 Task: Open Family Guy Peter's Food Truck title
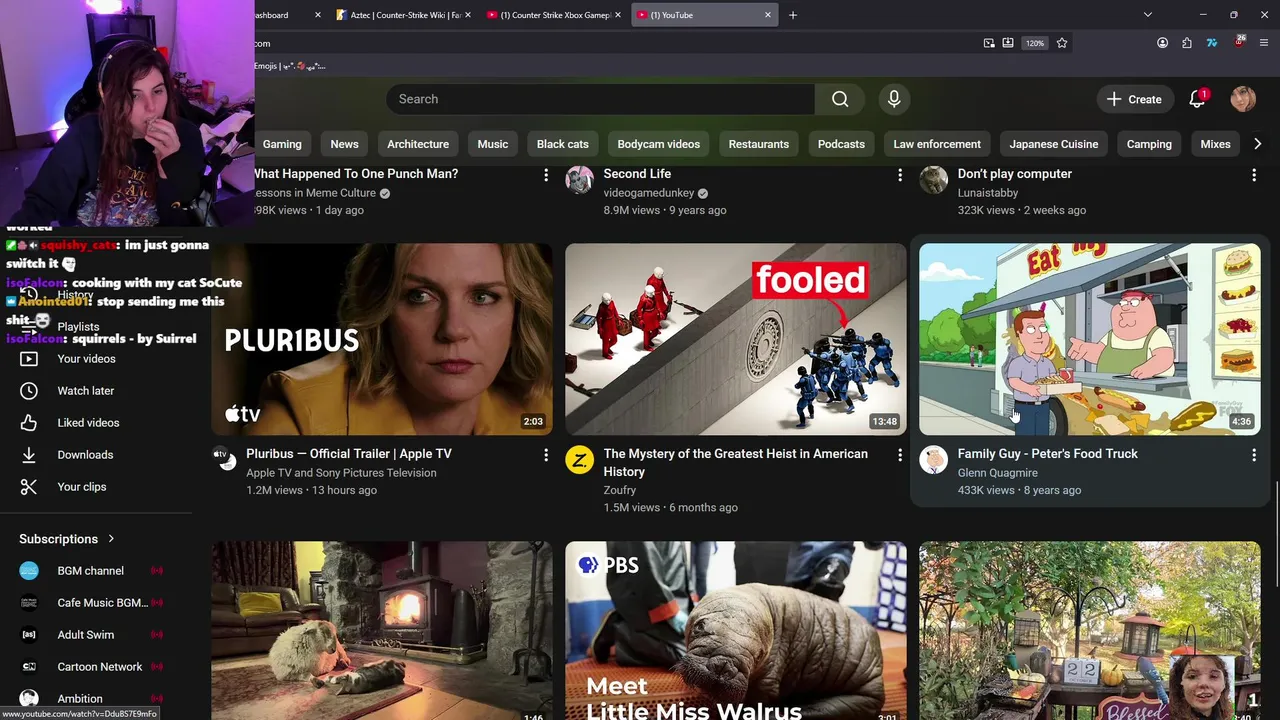[1048, 454]
